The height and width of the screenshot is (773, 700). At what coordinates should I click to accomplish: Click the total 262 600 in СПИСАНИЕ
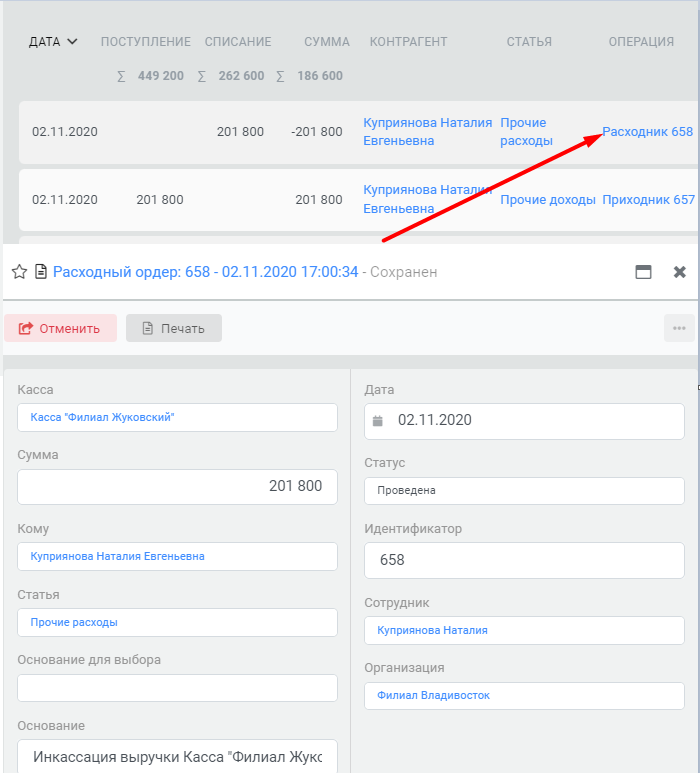(241, 76)
